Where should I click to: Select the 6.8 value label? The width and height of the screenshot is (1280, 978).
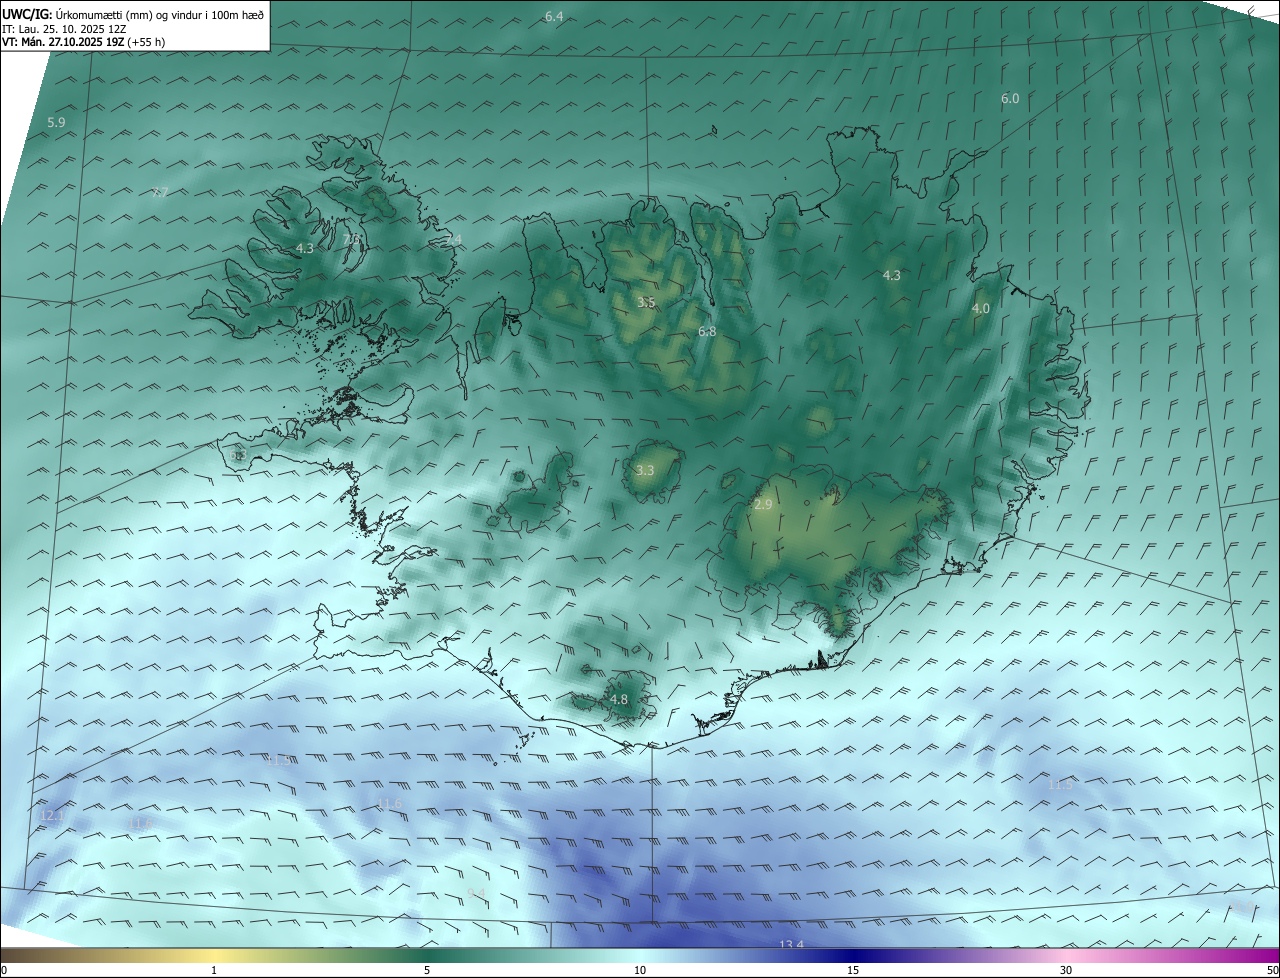[707, 331]
